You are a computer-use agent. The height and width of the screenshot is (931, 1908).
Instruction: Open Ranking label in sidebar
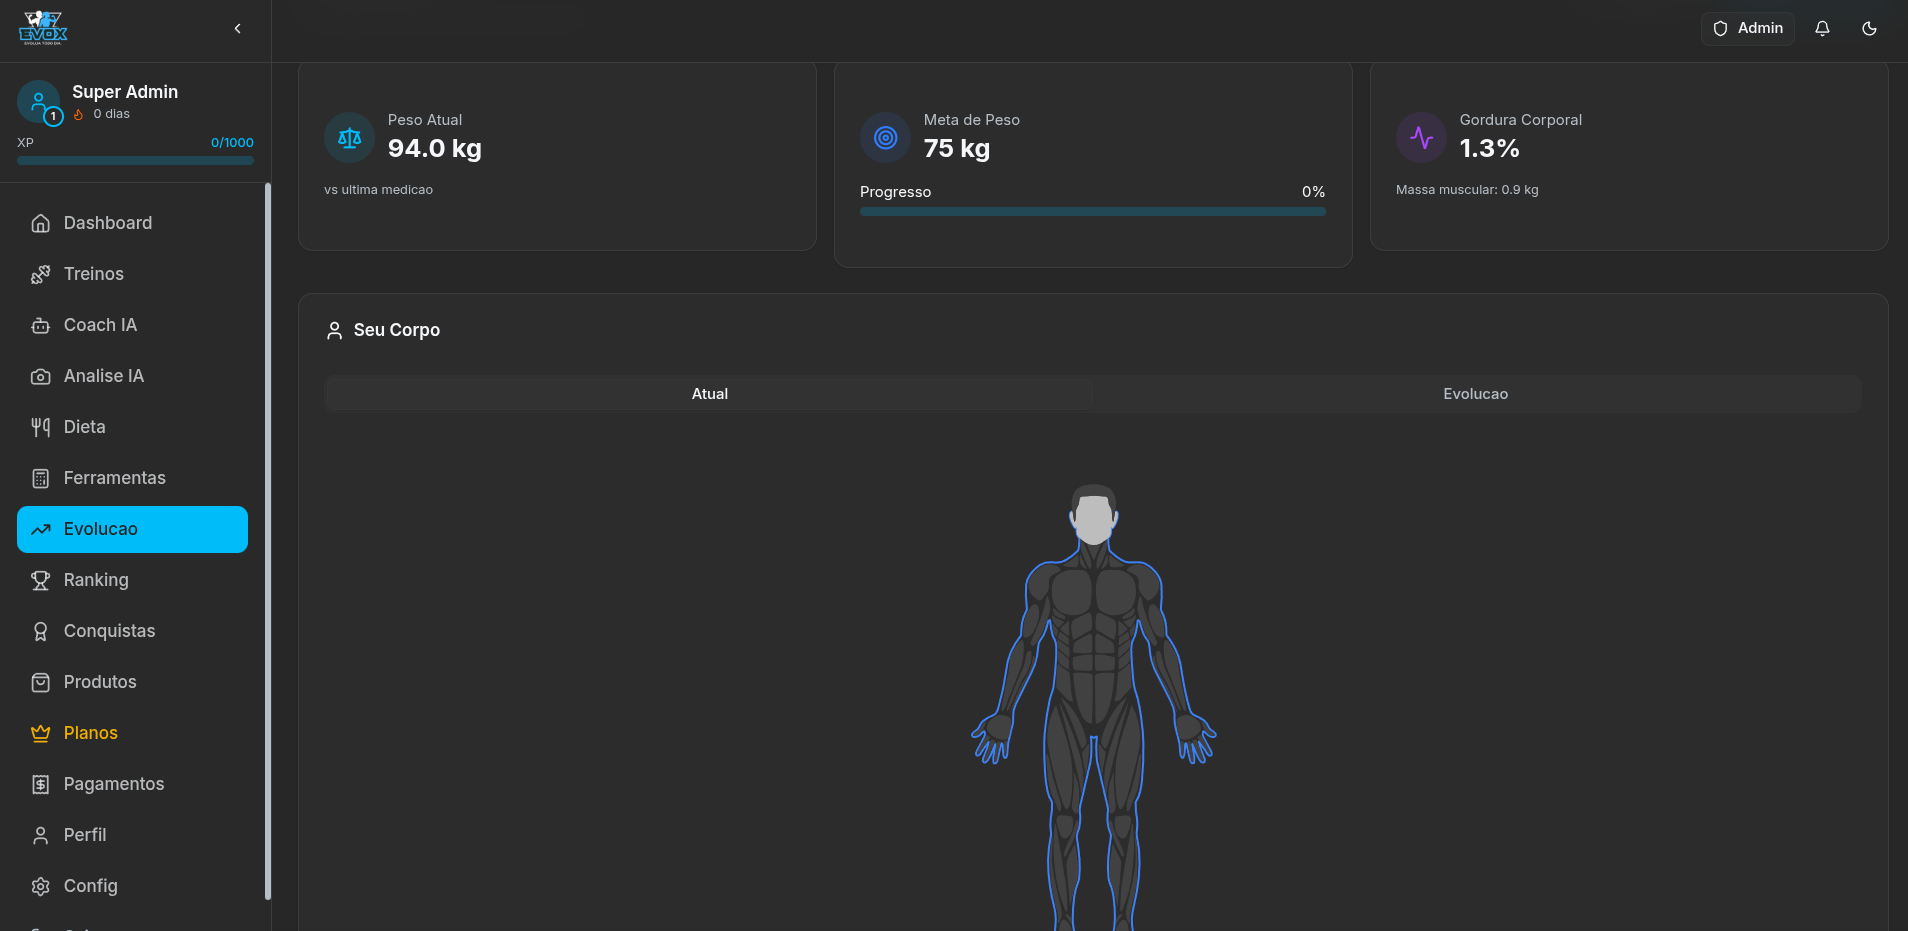(x=96, y=580)
